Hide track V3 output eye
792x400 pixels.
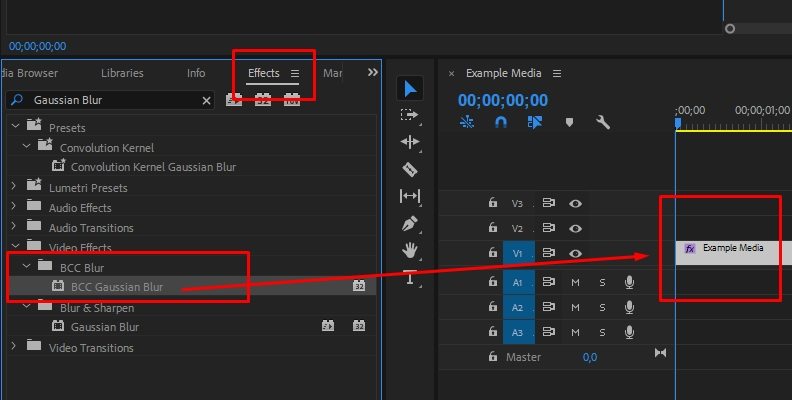pyautogui.click(x=575, y=204)
